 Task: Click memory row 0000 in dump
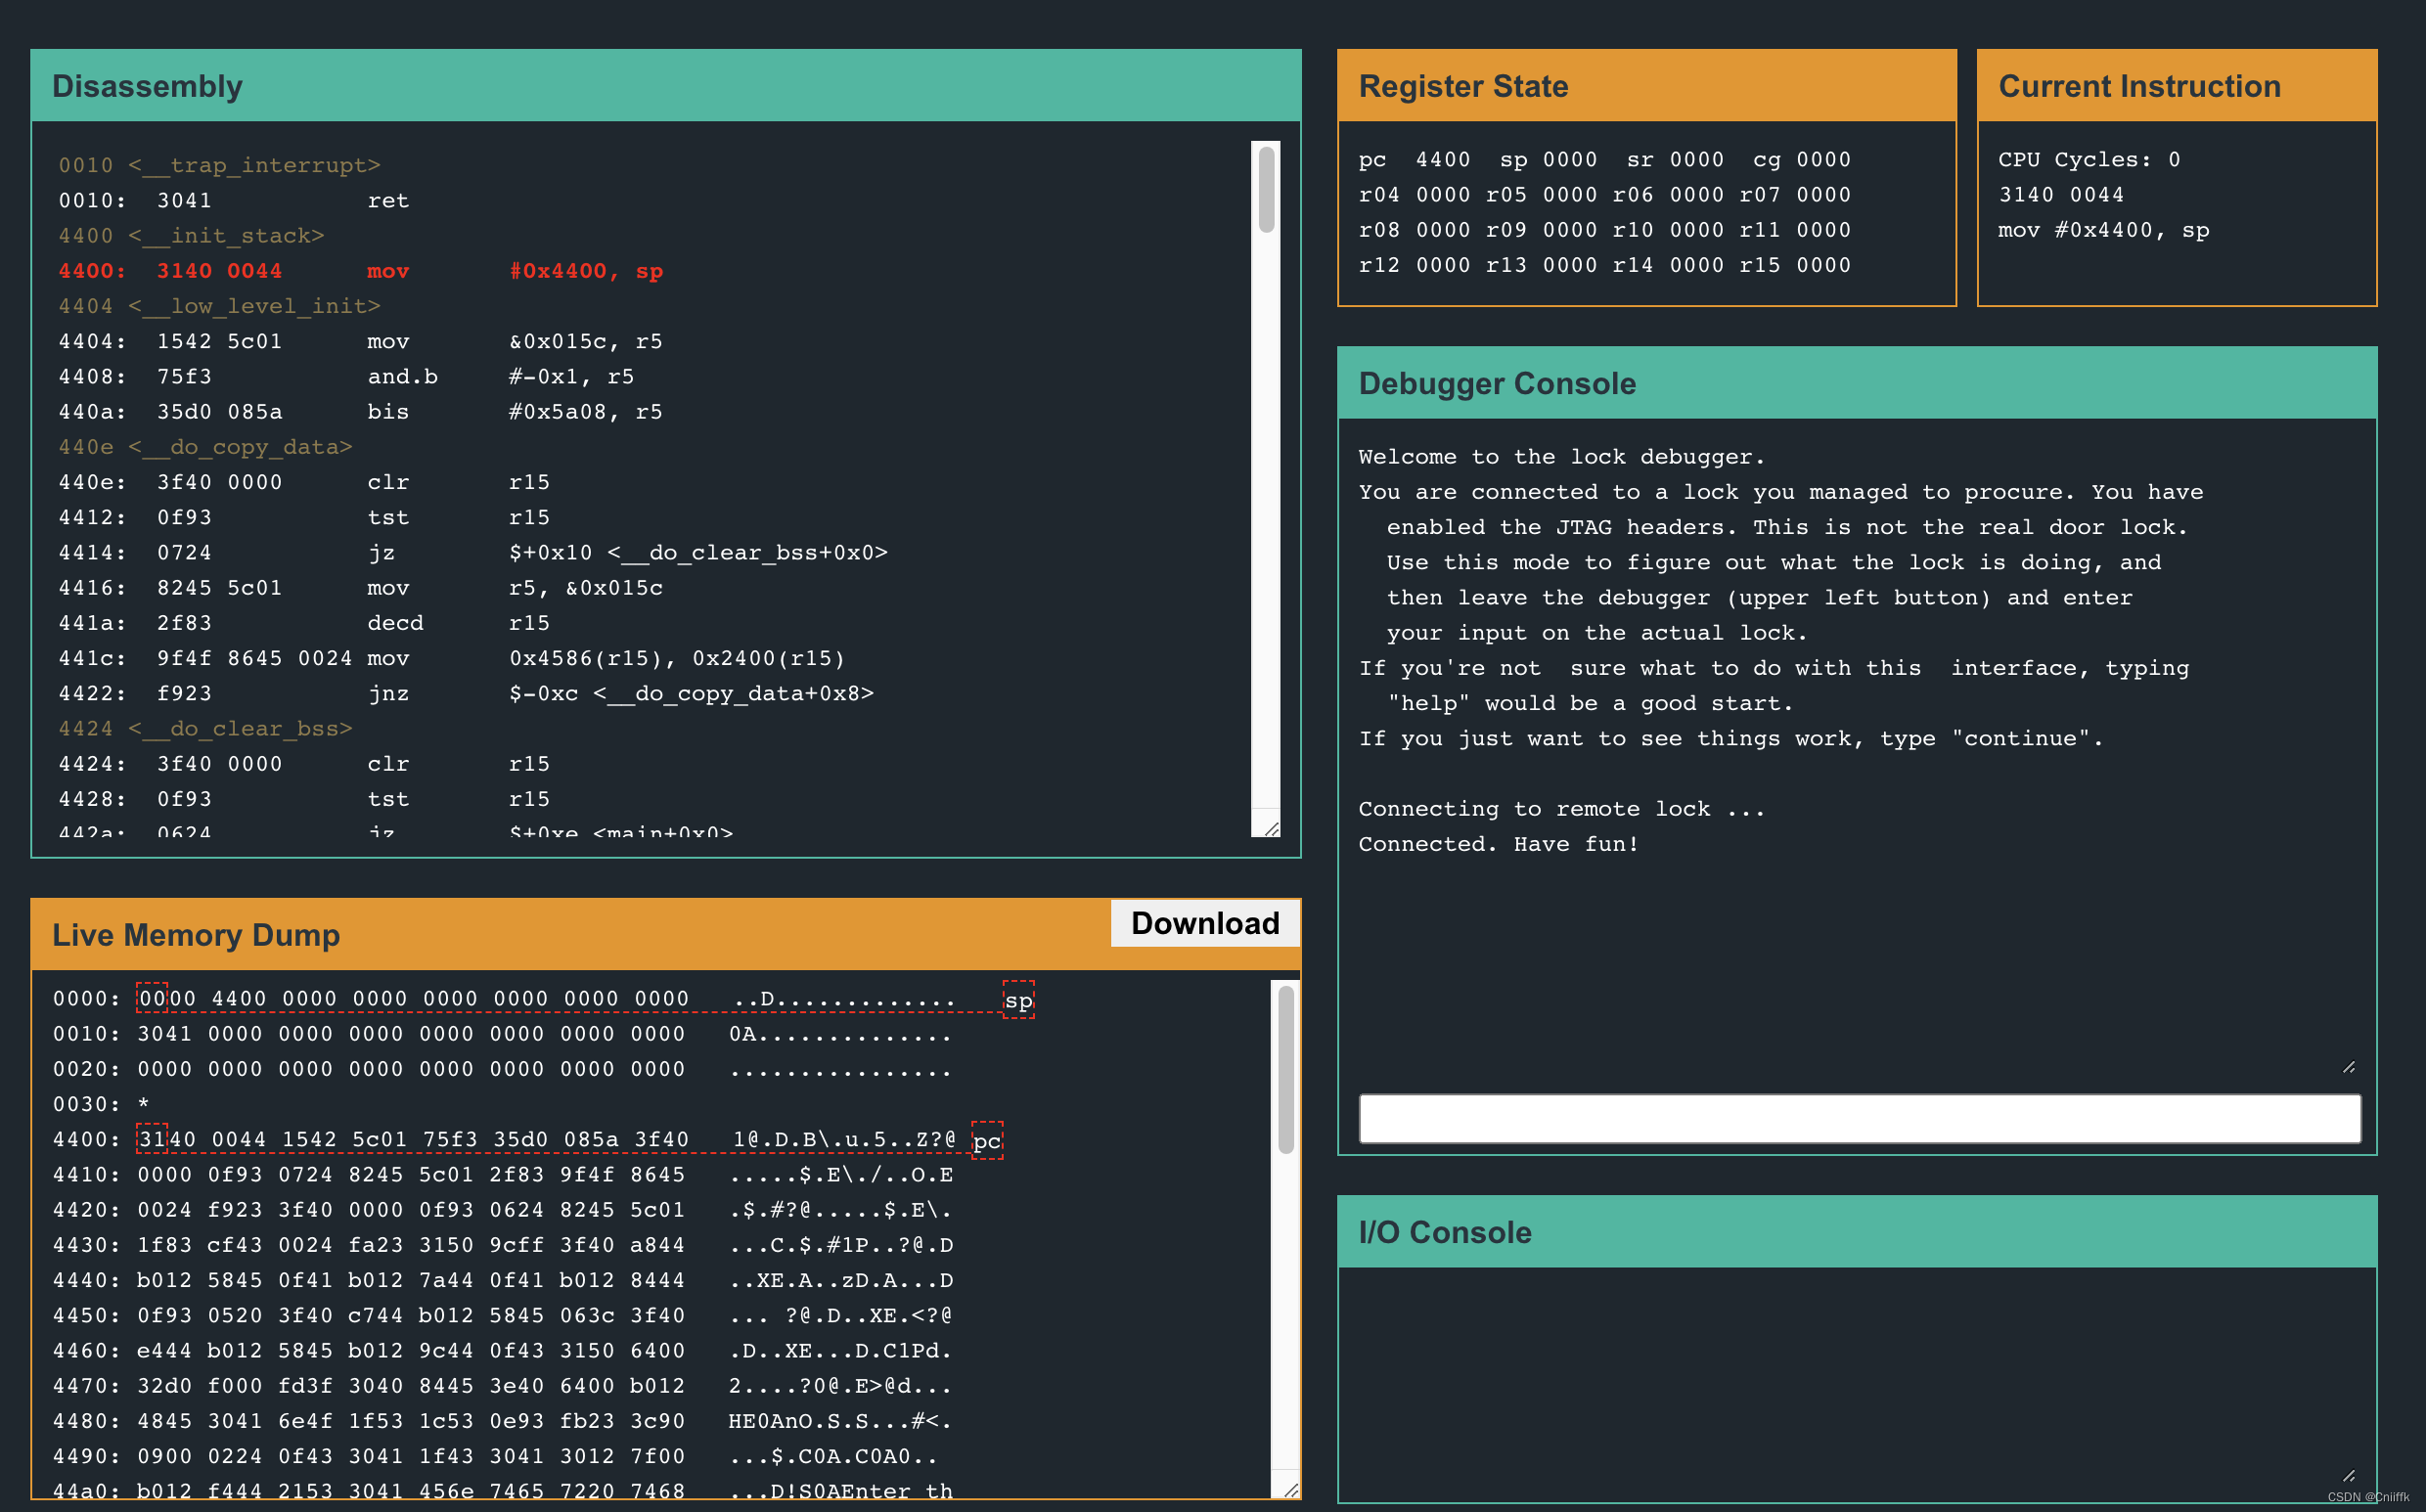(505, 999)
